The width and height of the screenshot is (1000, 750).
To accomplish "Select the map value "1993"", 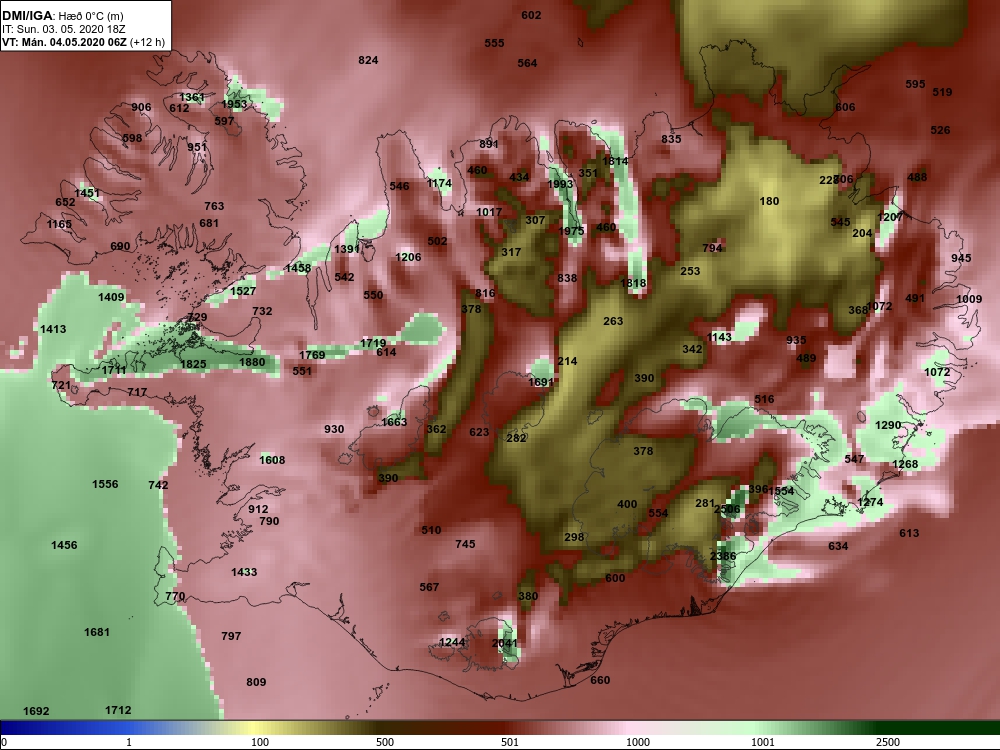I will click(x=561, y=184).
